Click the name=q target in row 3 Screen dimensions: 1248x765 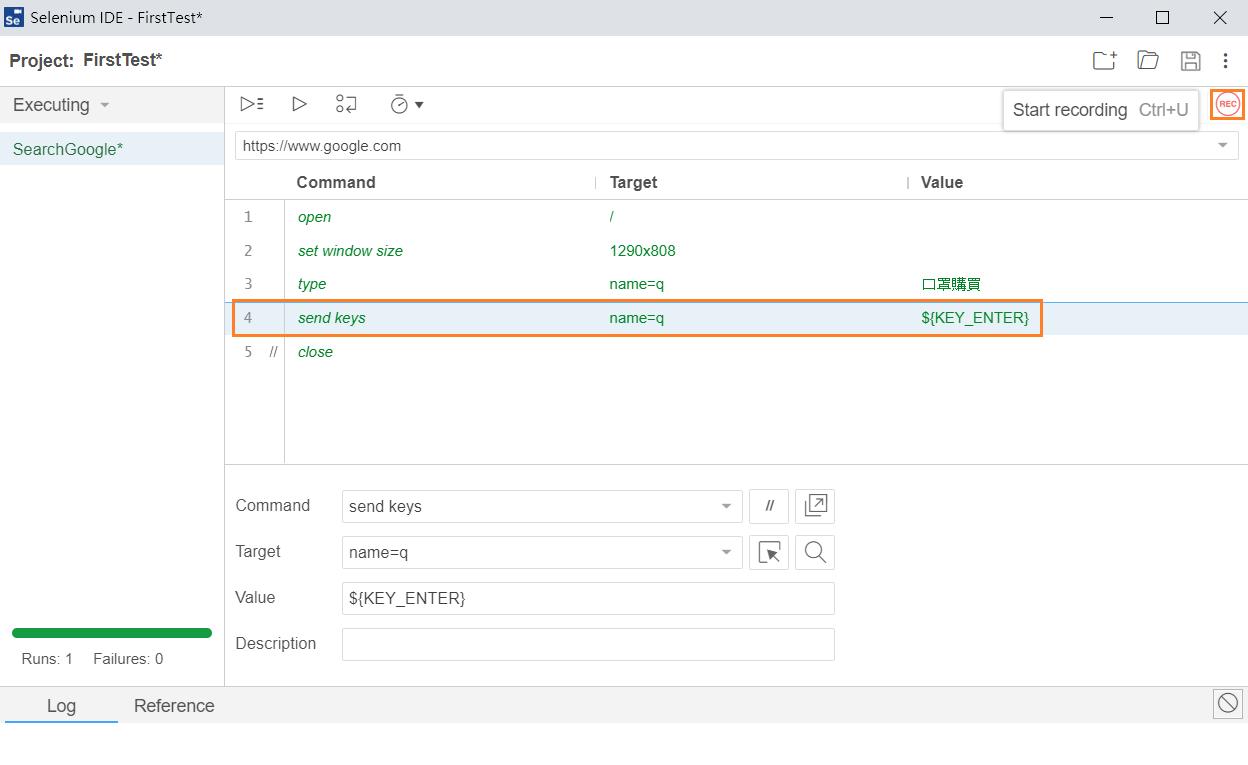click(636, 284)
